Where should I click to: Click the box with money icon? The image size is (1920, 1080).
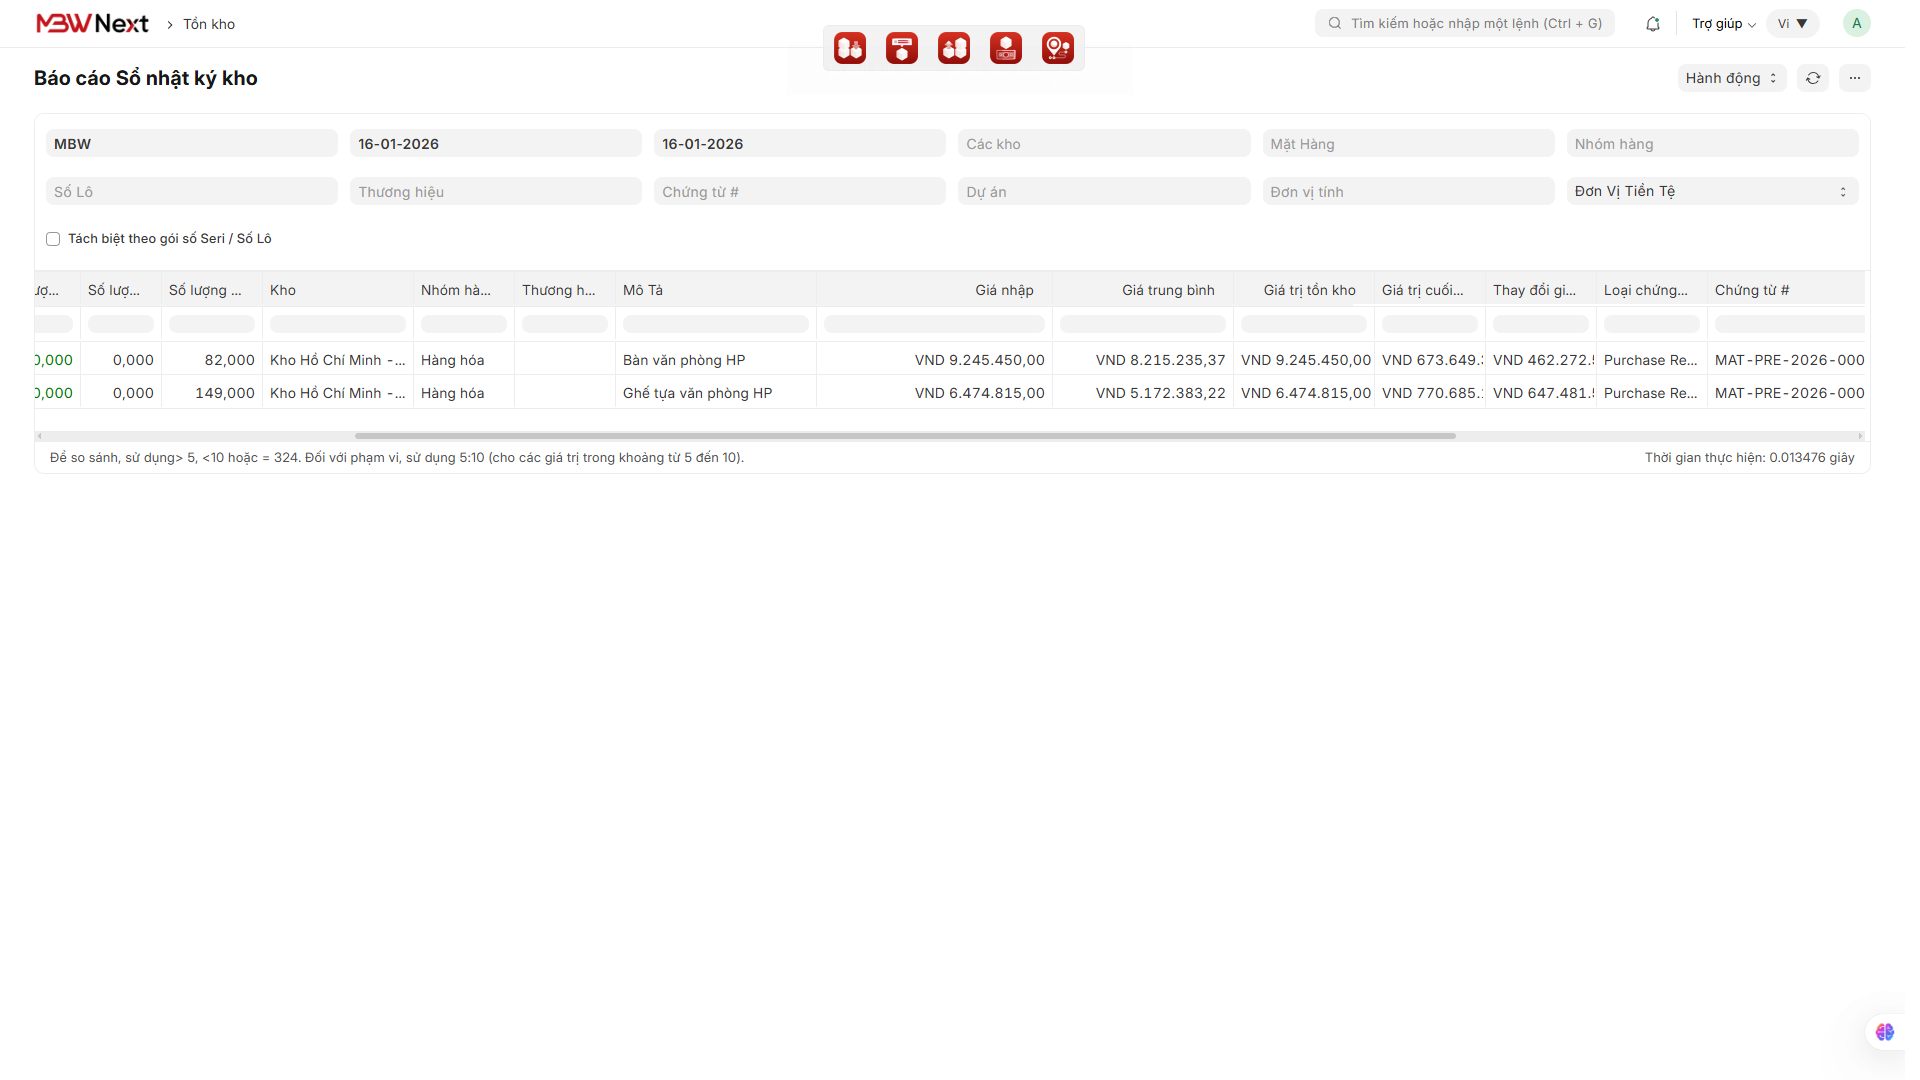[x=1006, y=48]
